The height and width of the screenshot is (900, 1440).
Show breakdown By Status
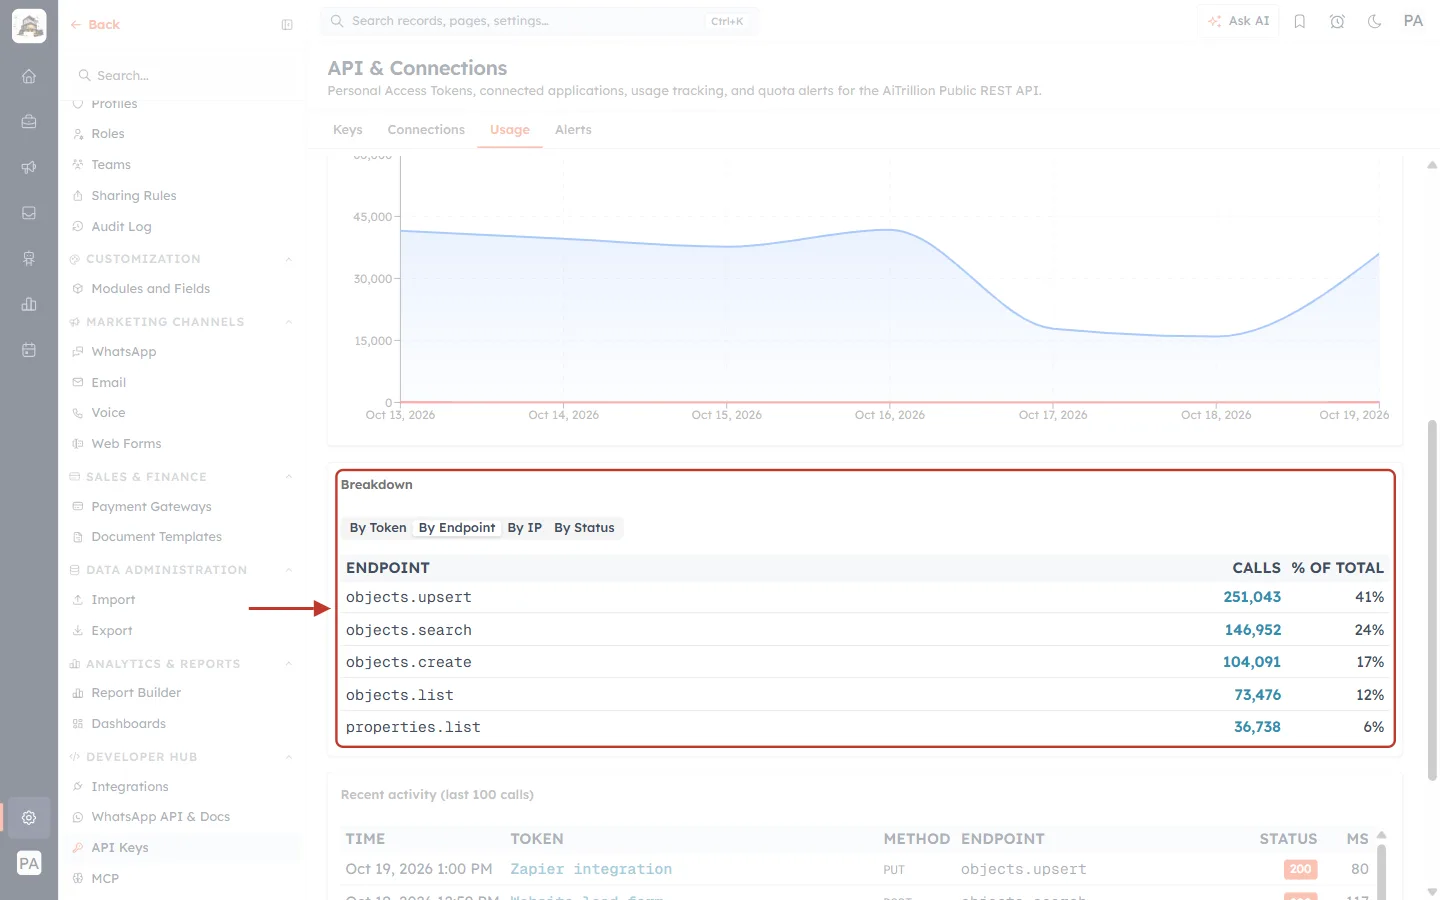point(585,528)
